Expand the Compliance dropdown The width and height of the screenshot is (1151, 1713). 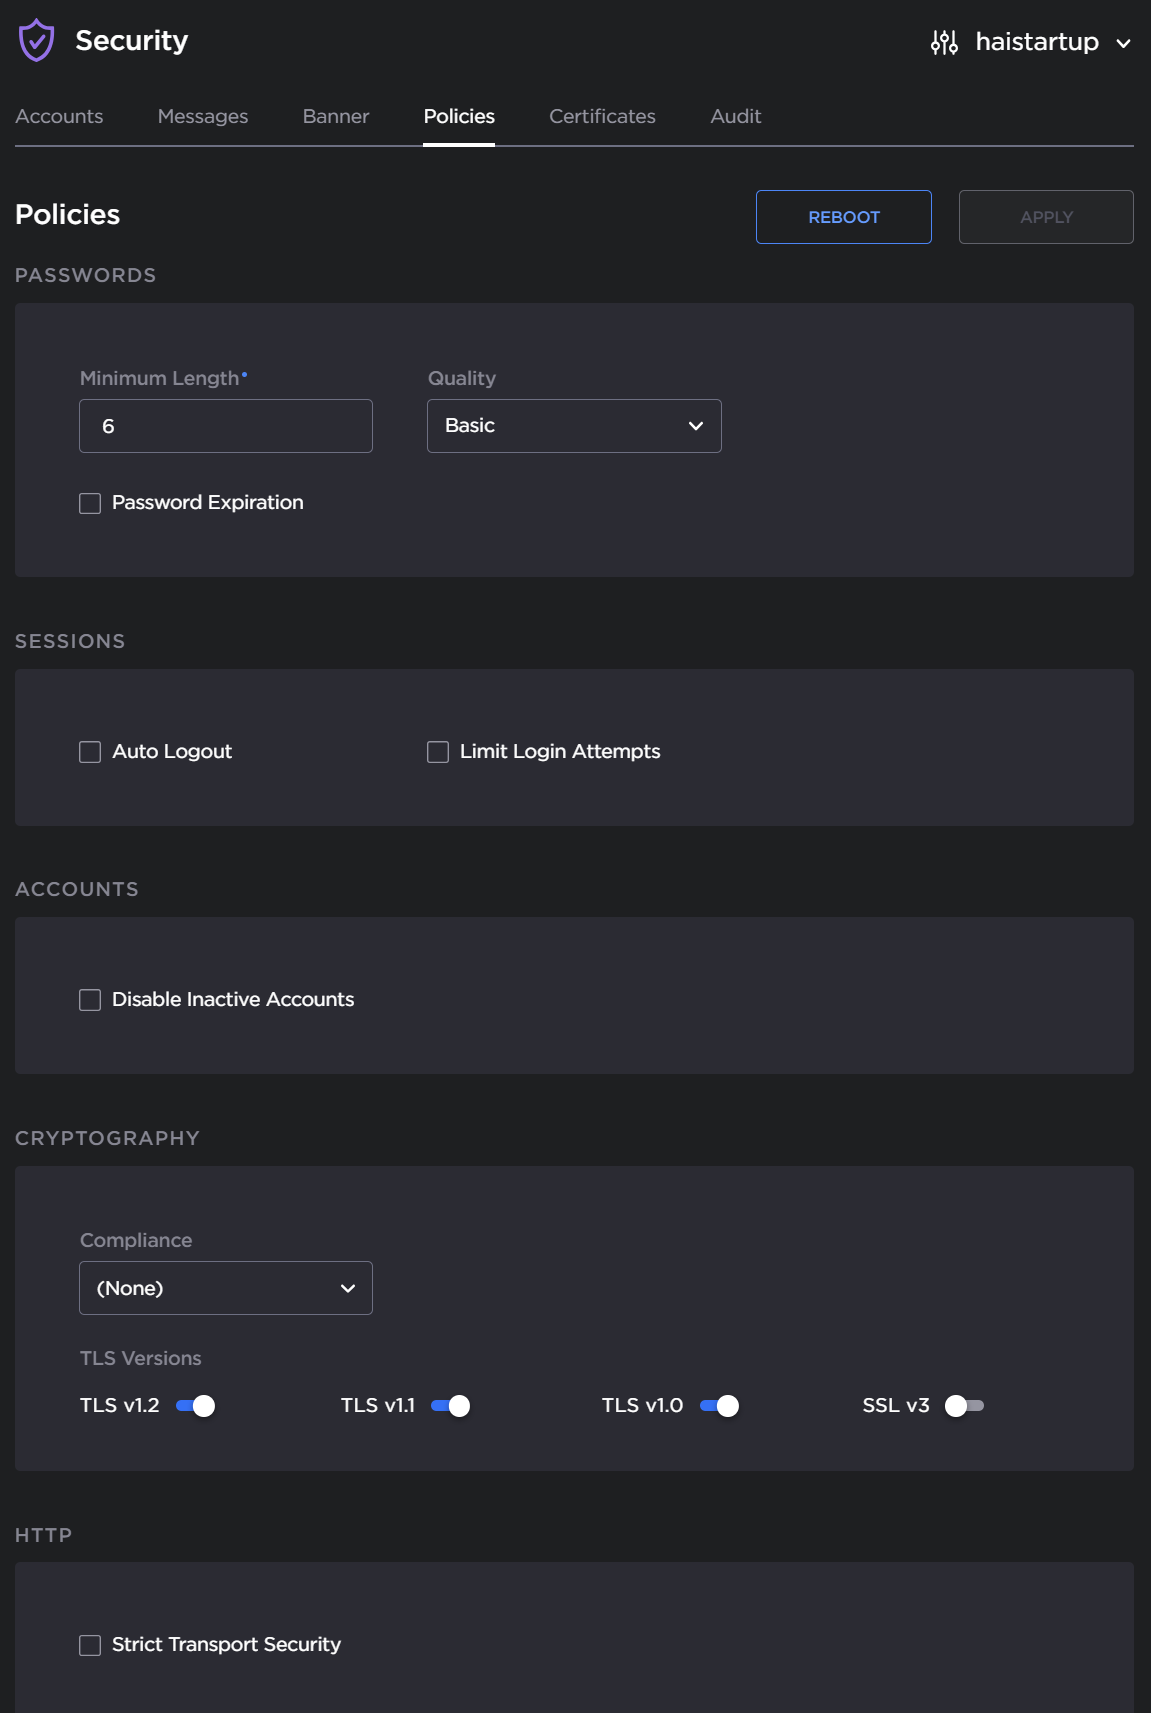point(226,1288)
